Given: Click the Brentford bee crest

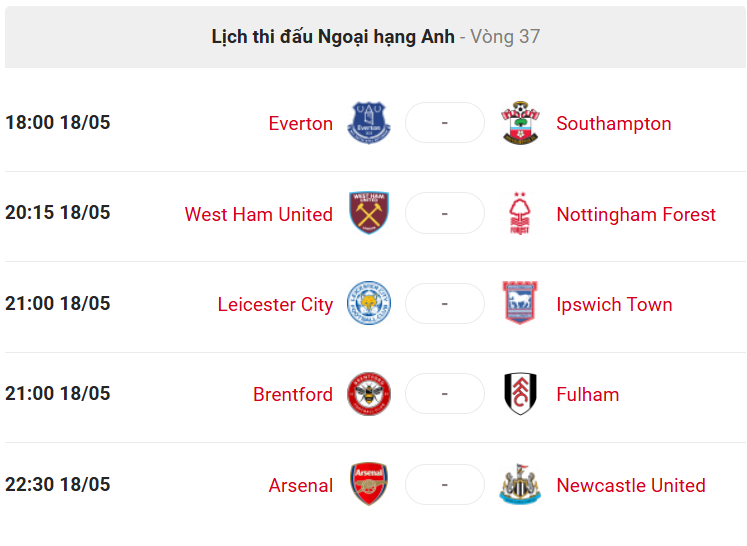Looking at the screenshot, I should [x=369, y=394].
